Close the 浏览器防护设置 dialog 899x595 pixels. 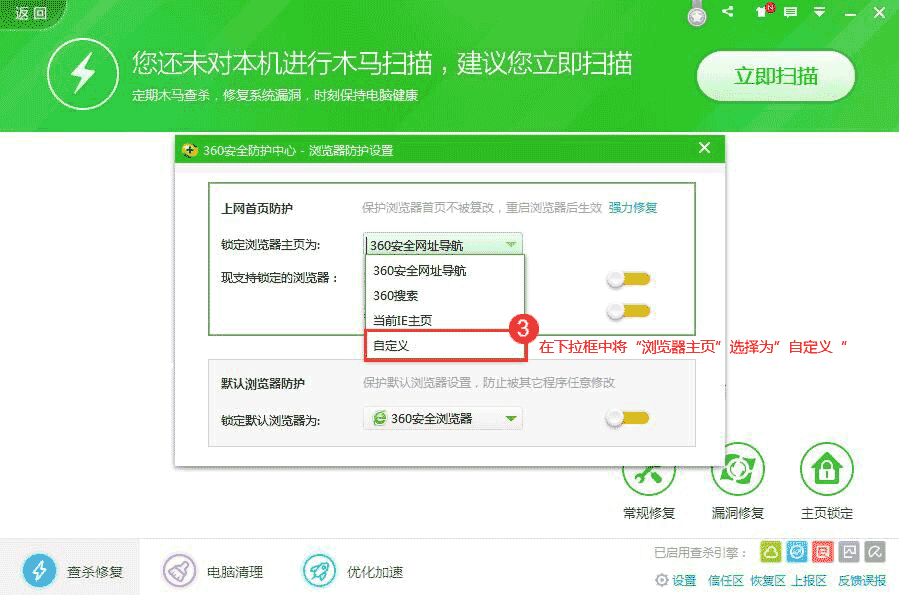click(705, 148)
